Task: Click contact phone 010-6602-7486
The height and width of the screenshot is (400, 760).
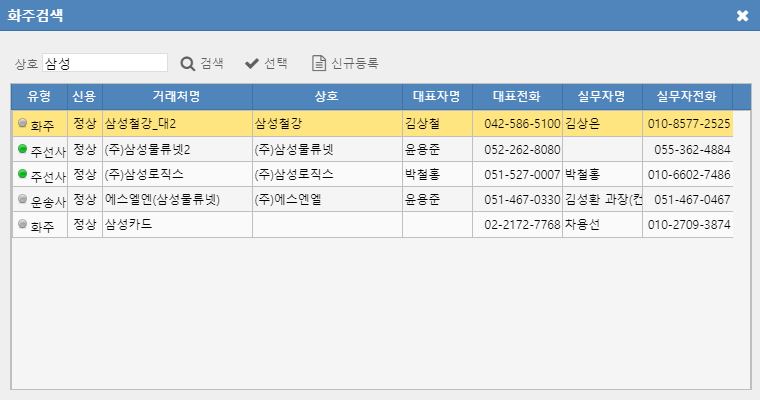Action: pos(689,174)
